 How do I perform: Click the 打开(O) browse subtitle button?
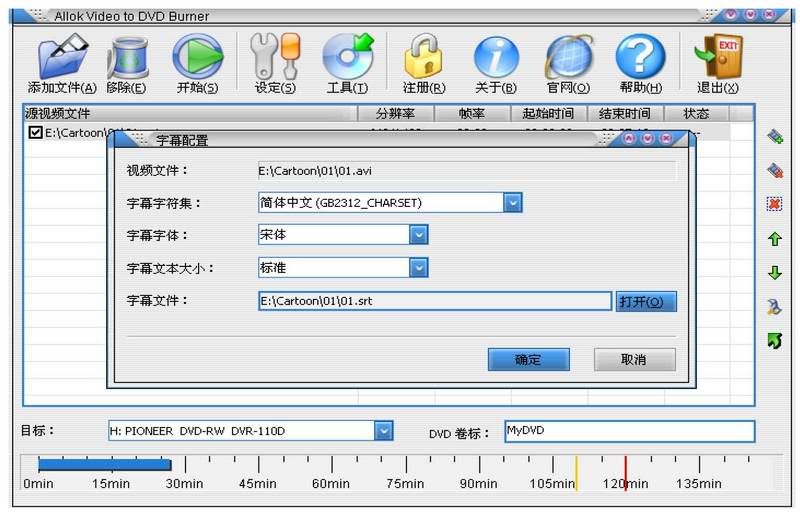646,301
